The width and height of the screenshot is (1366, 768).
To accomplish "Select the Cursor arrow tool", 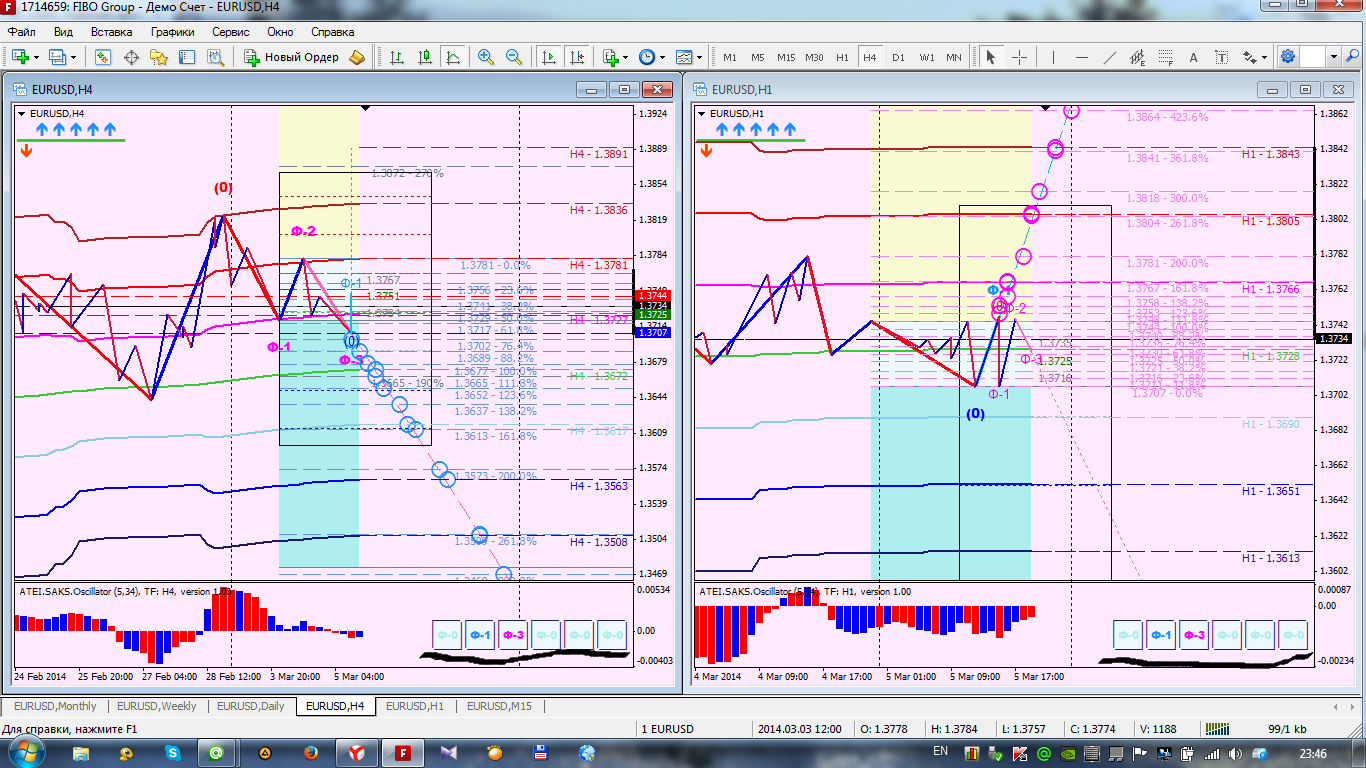I will [x=991, y=57].
